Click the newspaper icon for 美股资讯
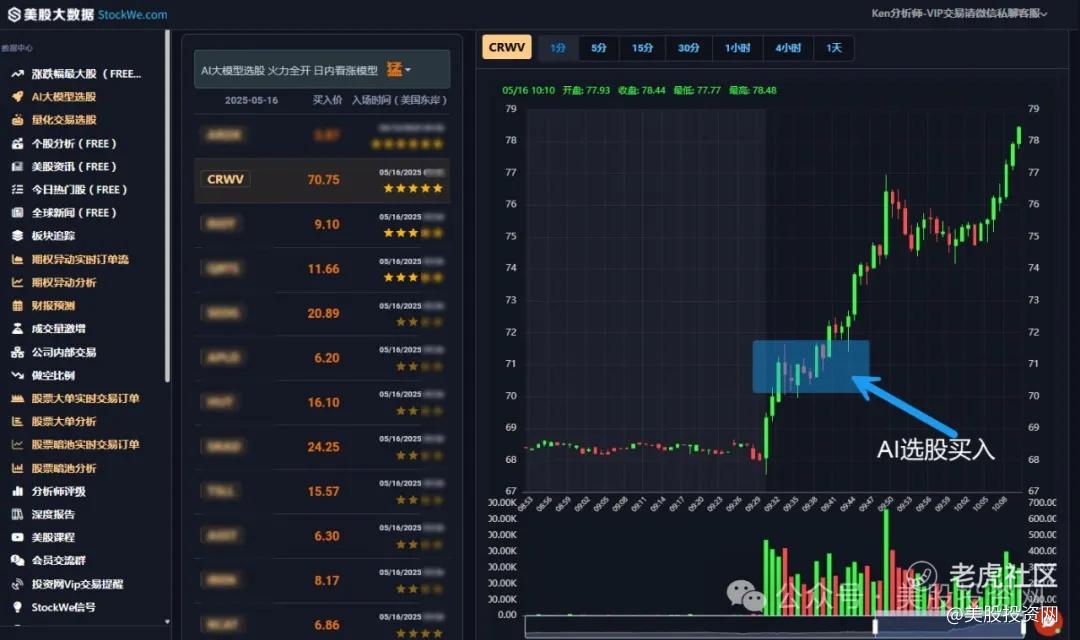 click(17, 166)
